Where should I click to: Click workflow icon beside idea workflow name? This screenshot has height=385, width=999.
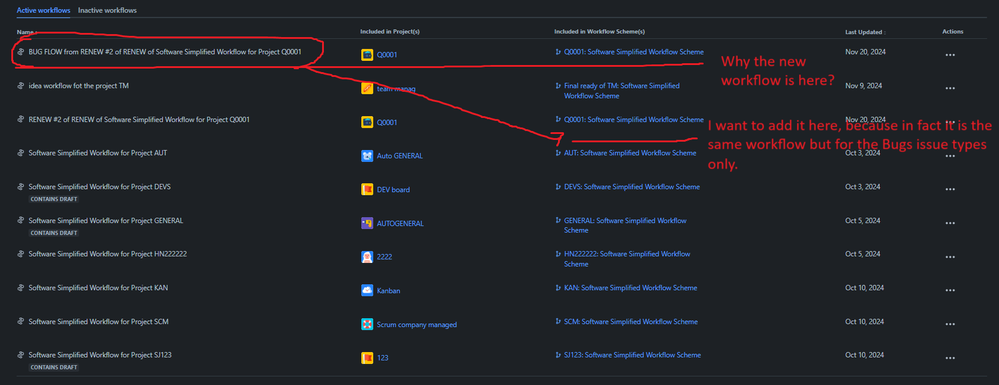[x=21, y=85]
